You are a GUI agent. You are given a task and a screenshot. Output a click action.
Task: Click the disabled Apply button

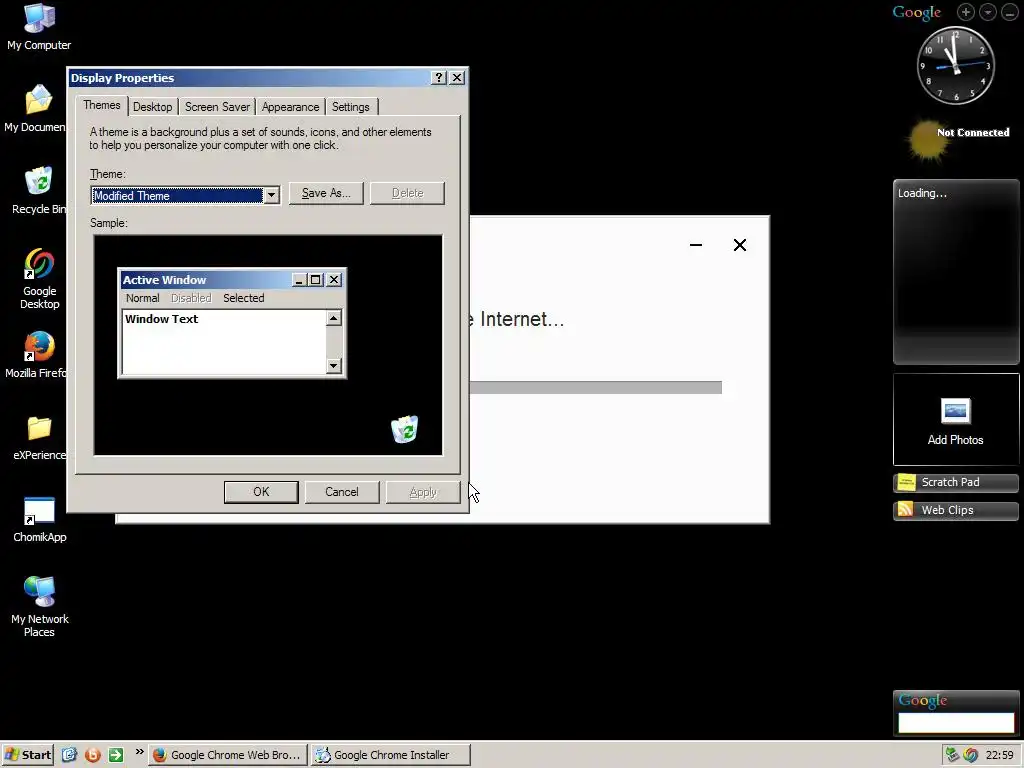[423, 492]
